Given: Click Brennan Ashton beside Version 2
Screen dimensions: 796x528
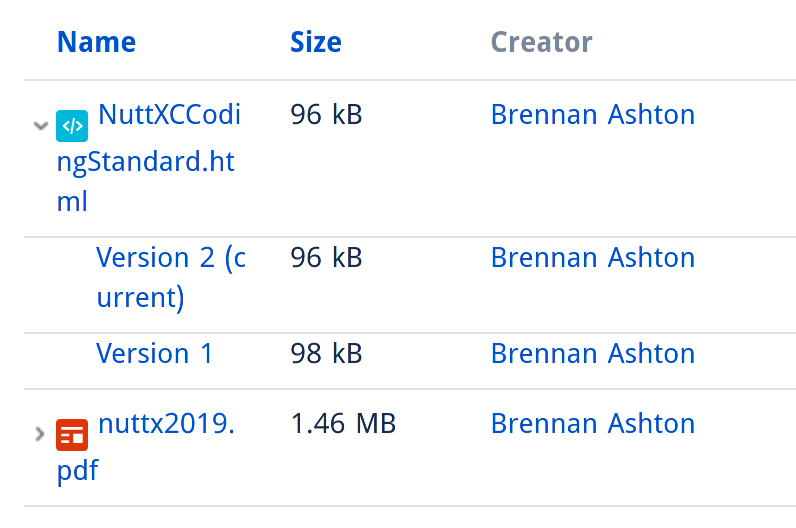Looking at the screenshot, I should pos(592,257).
